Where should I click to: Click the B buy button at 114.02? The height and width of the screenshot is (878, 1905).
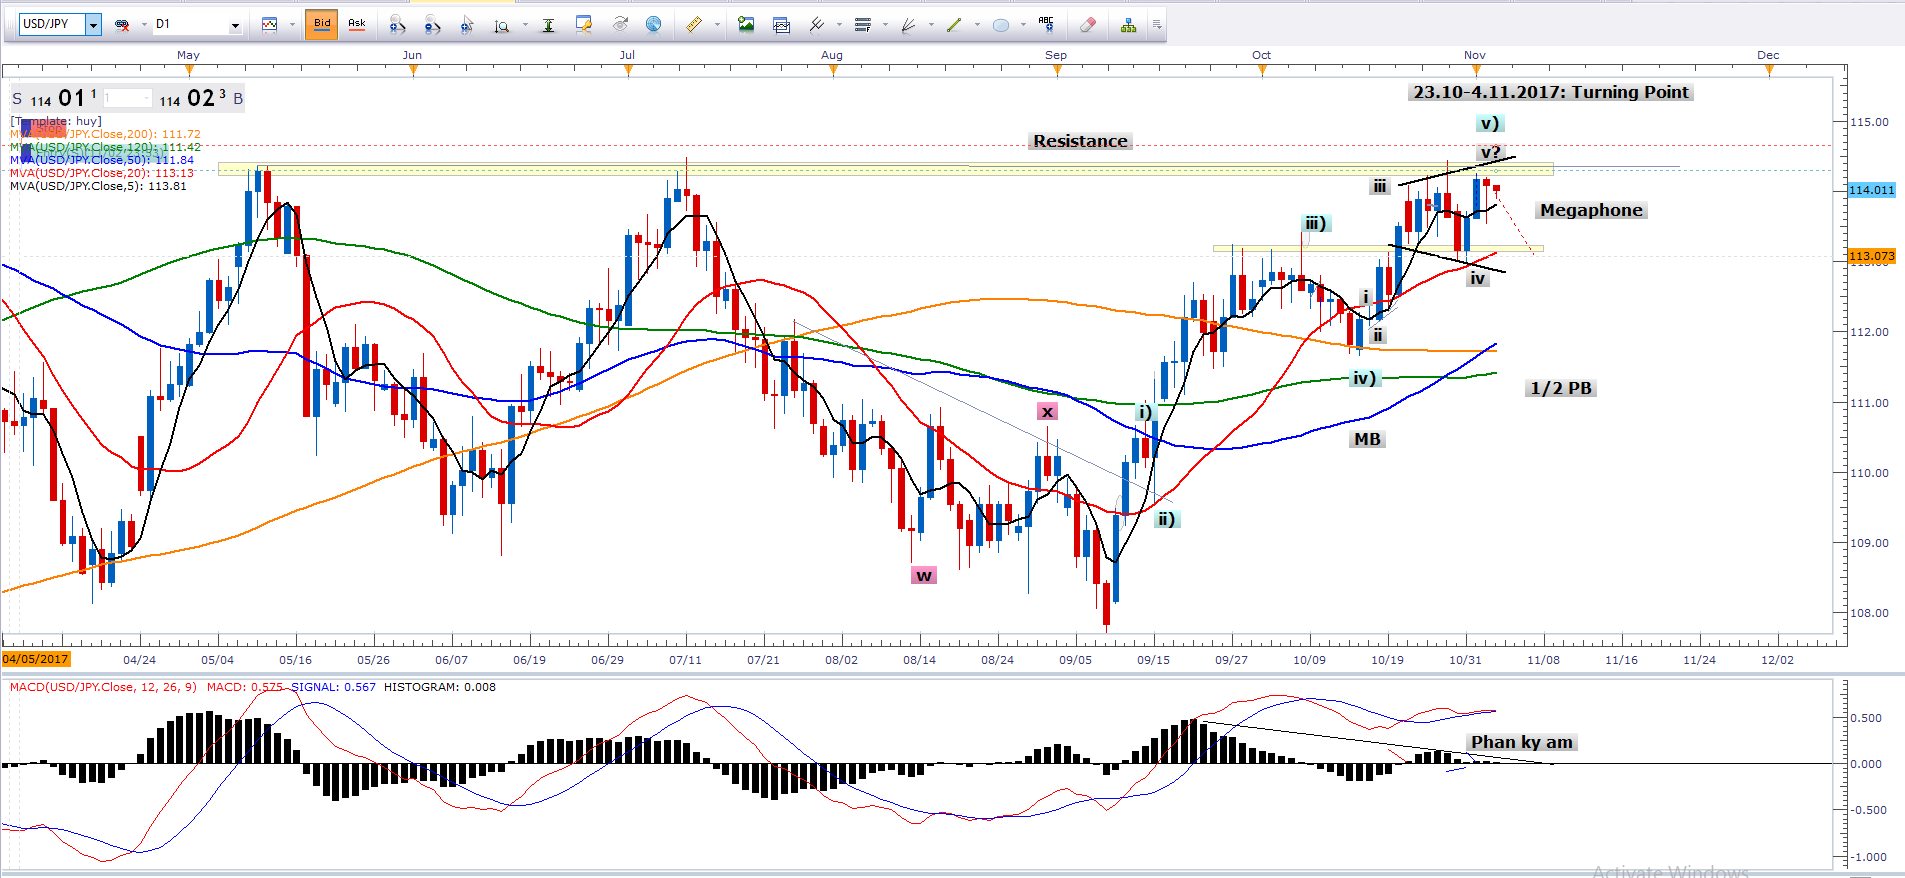[238, 99]
